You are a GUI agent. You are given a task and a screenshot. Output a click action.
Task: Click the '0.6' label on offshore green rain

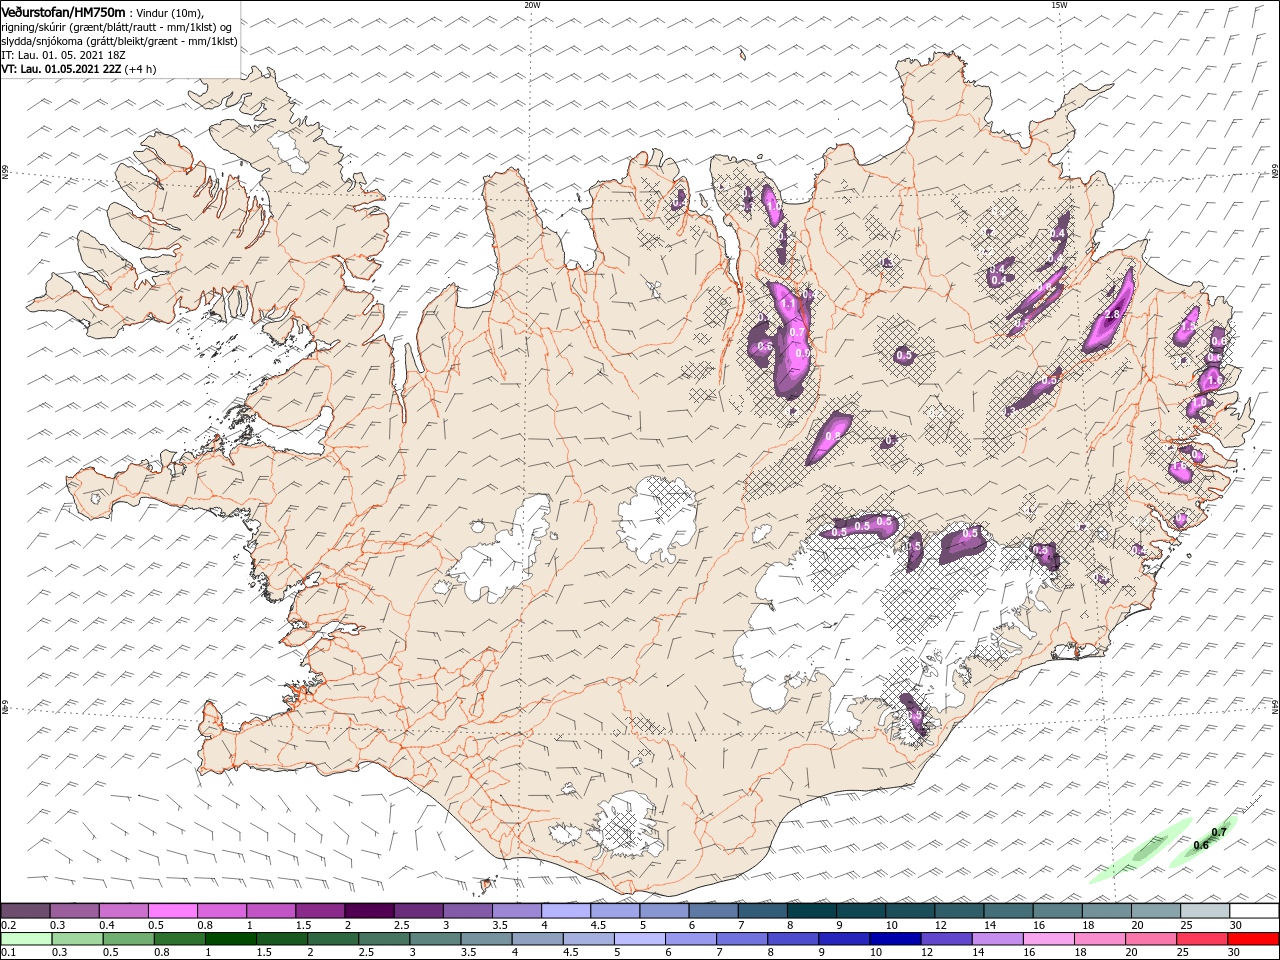point(1201,846)
